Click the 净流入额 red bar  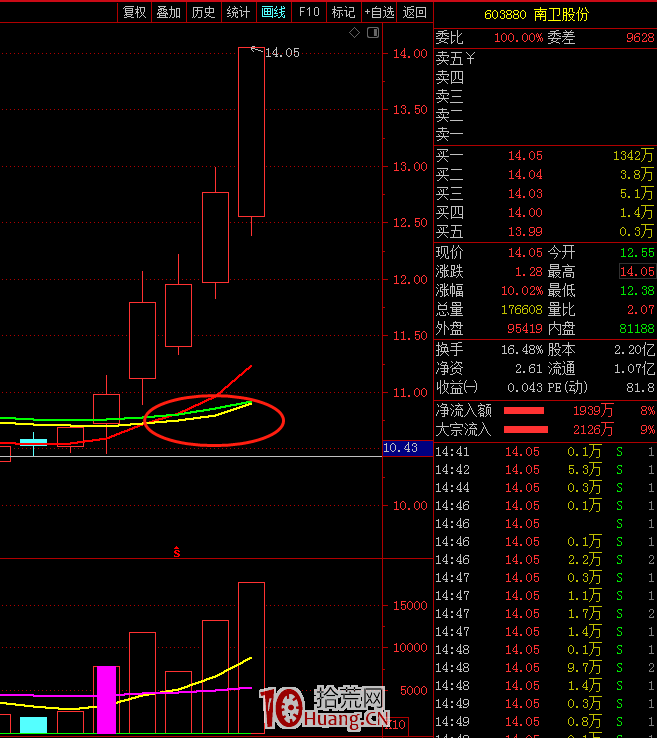tap(524, 411)
